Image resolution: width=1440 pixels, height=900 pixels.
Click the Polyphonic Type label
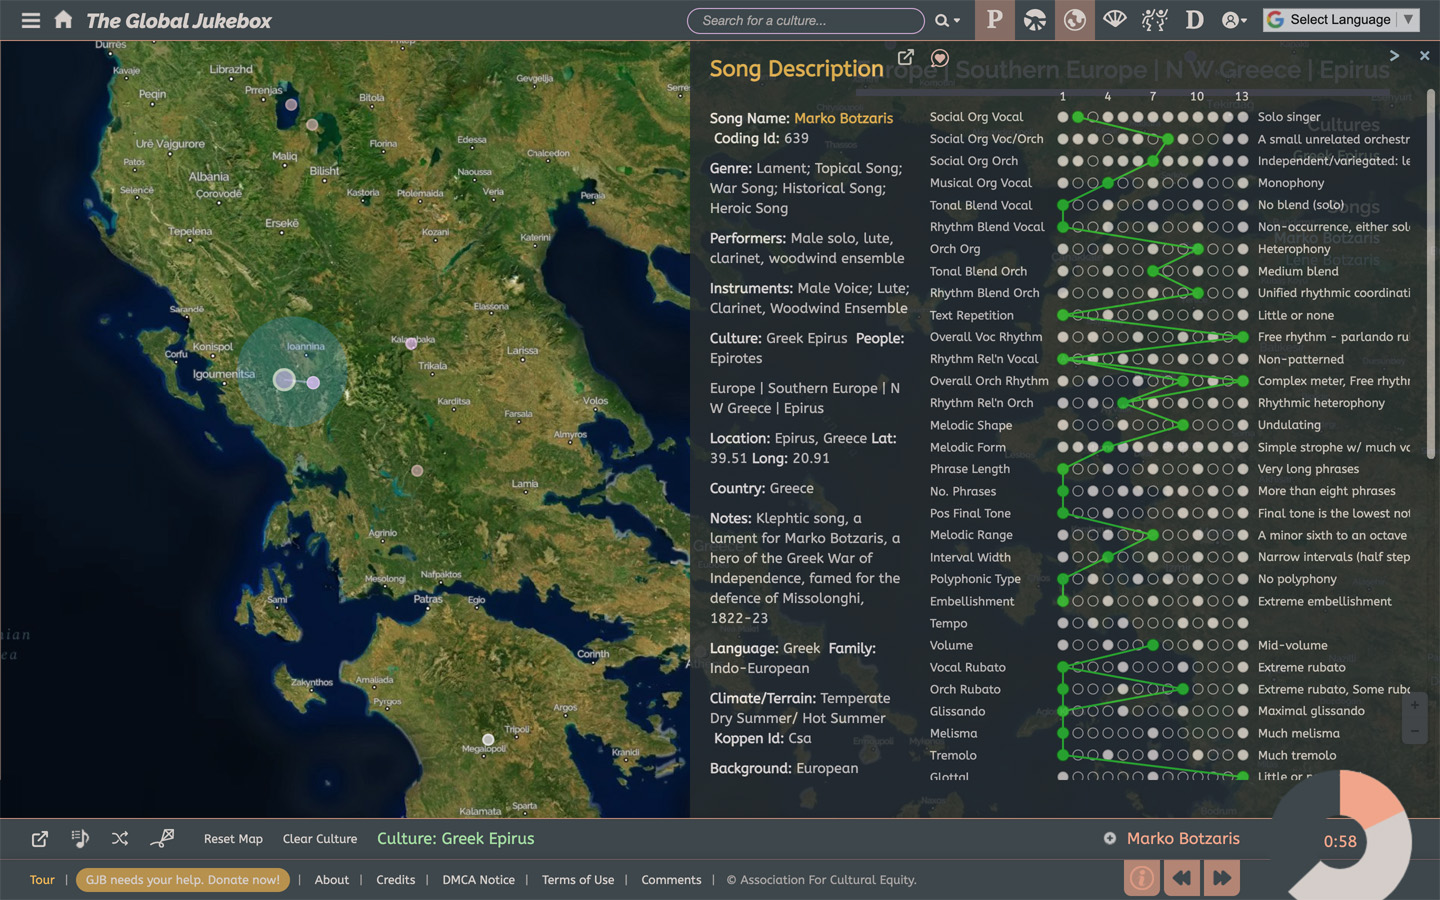point(975,579)
